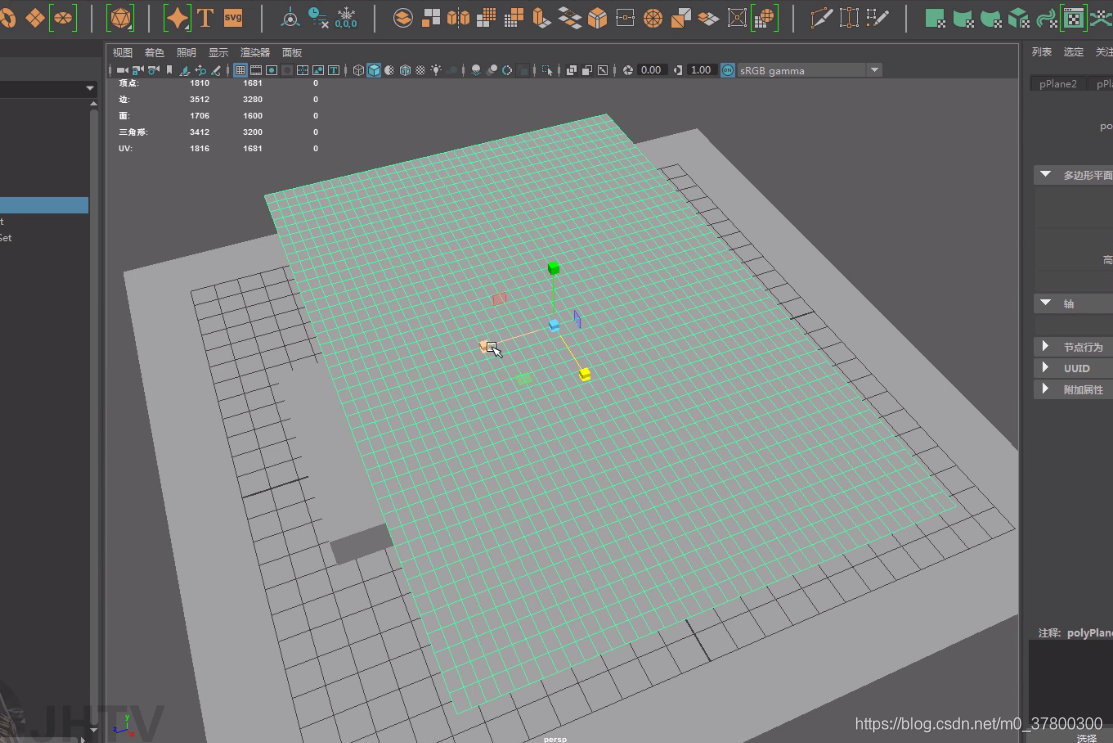Viewport: 1113px width, 743px height.
Task: Click the lock camera panel icon
Action: coord(138,70)
